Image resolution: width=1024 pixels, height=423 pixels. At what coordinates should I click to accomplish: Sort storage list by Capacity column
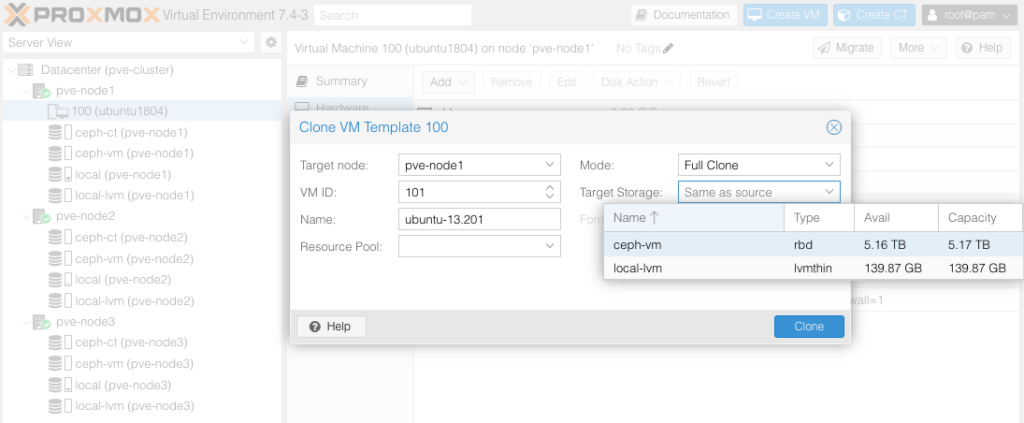tap(980, 218)
